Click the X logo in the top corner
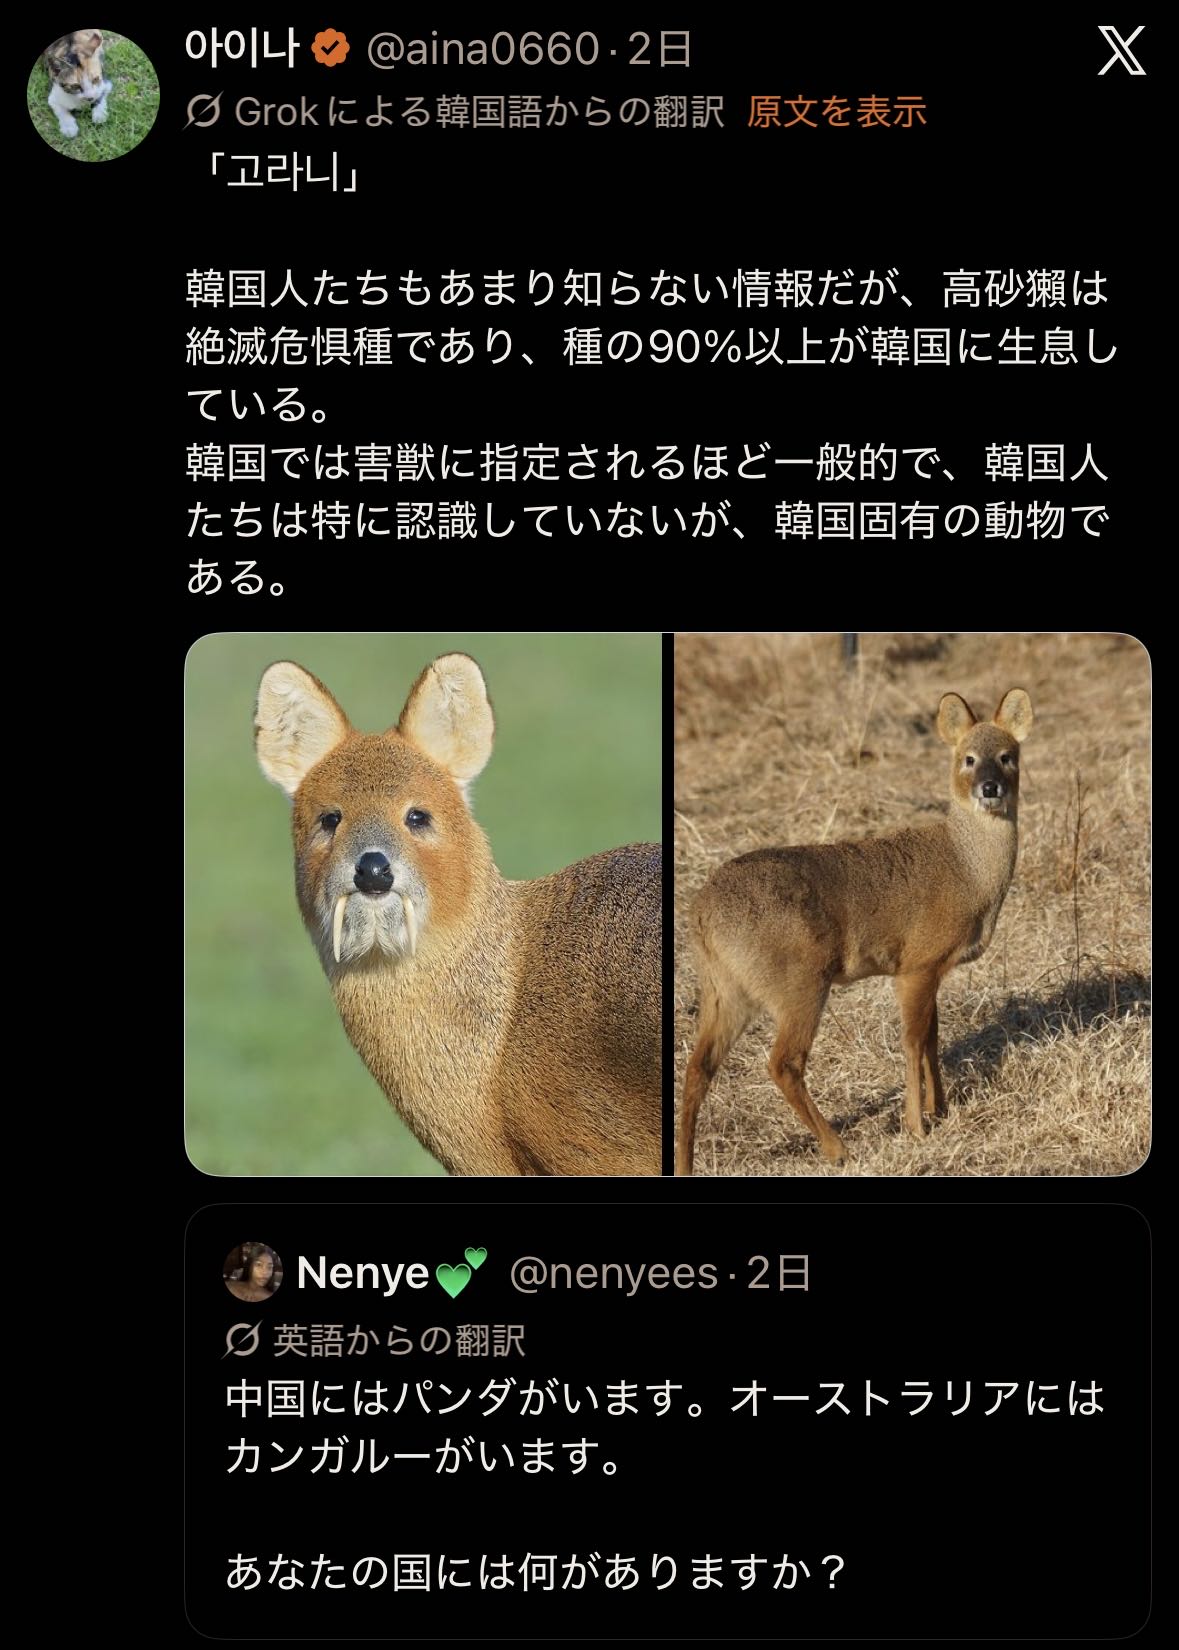The width and height of the screenshot is (1179, 1650). coord(1121,50)
